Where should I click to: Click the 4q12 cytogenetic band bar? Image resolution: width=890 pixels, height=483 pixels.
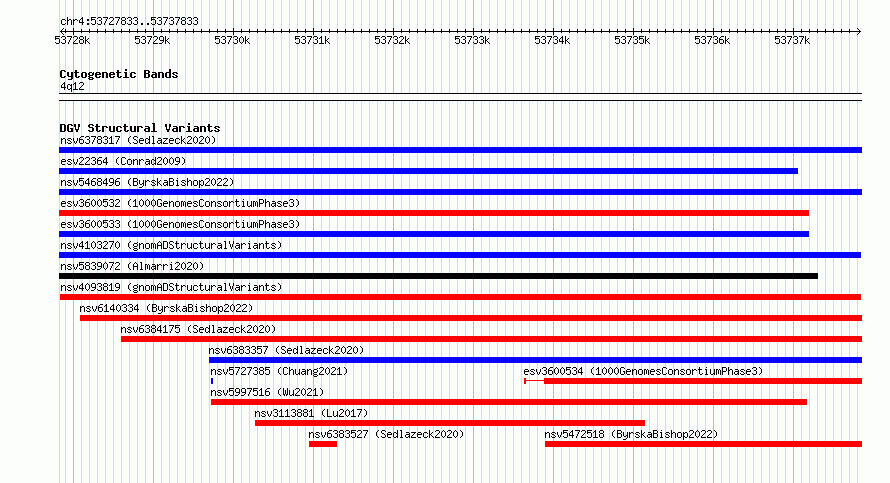[460, 97]
